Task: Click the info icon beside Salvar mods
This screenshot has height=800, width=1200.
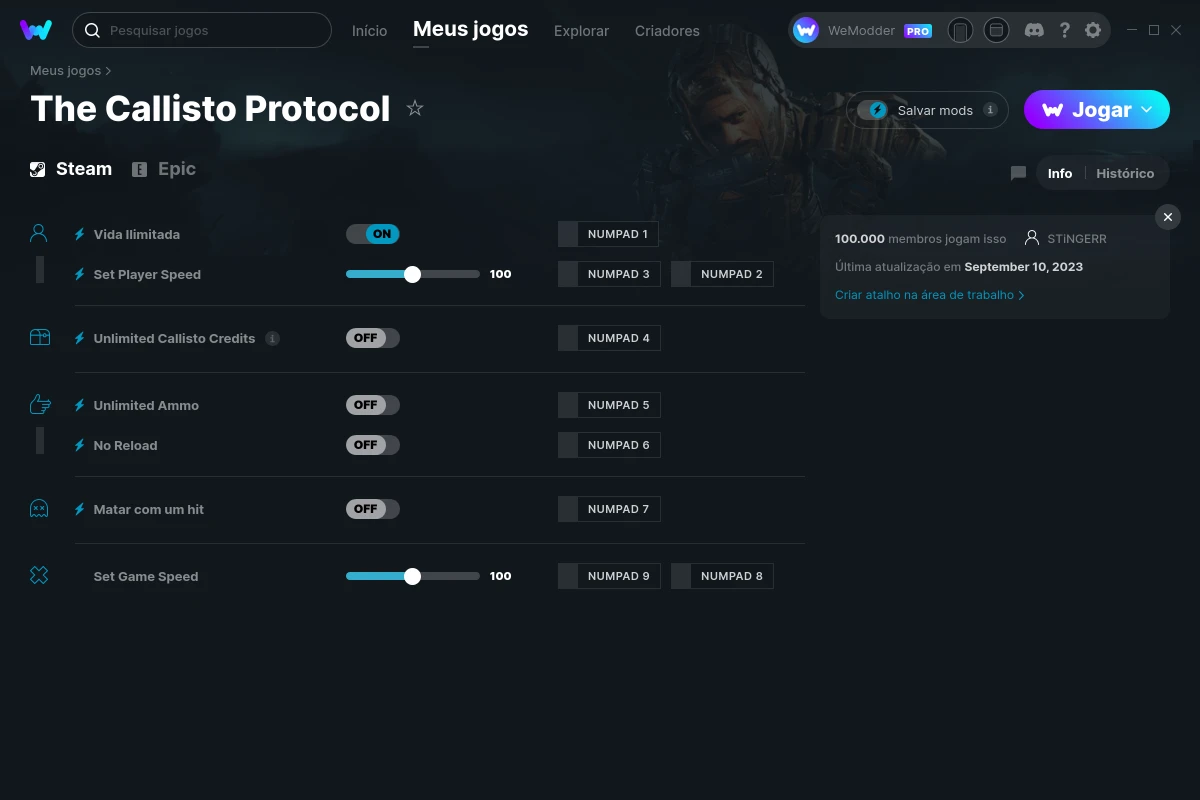Action: pyautogui.click(x=990, y=110)
